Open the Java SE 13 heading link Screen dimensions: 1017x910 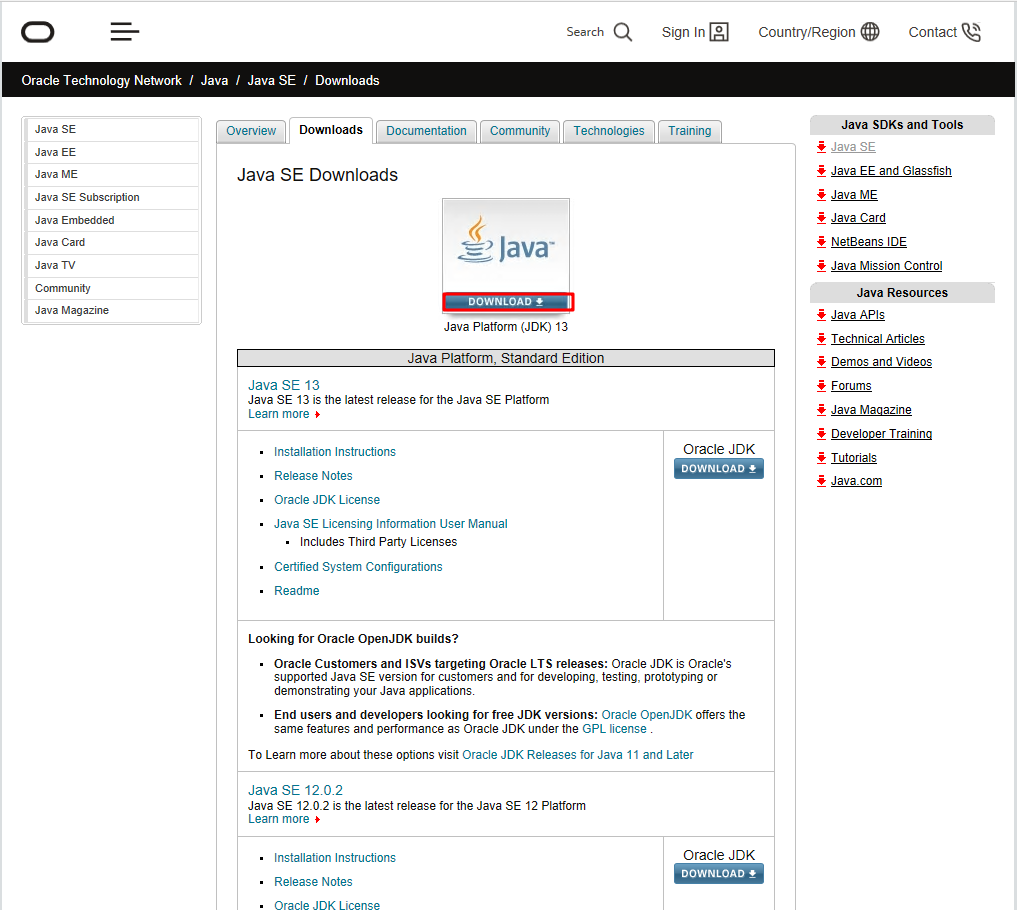[283, 385]
